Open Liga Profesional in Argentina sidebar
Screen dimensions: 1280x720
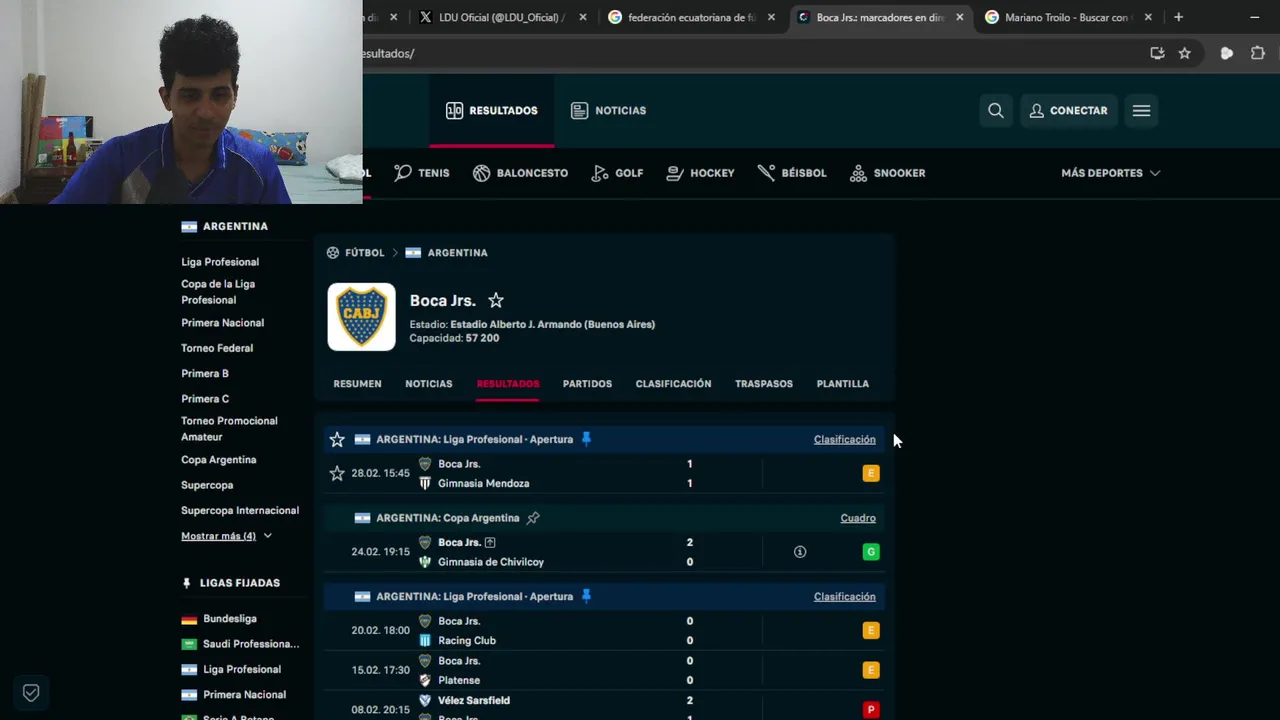point(220,262)
